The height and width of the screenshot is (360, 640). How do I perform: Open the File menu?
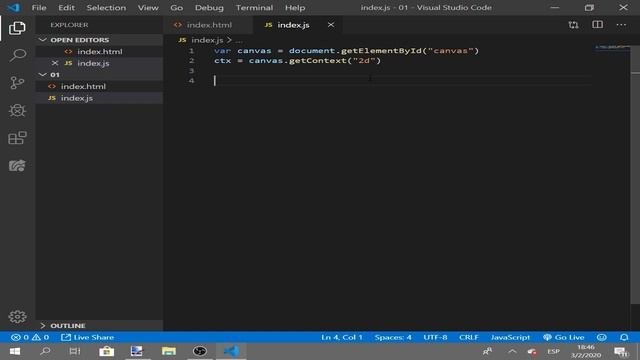click(x=39, y=8)
